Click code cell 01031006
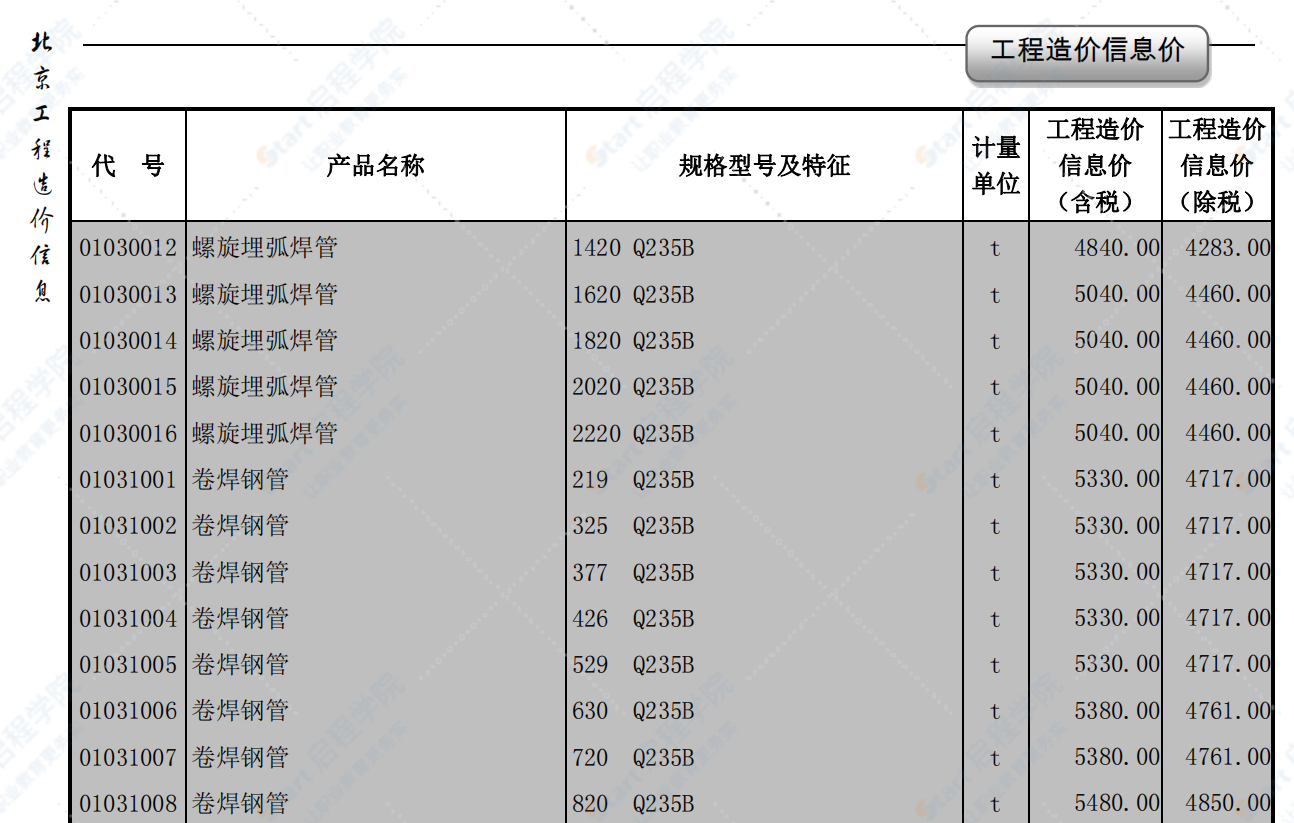 [x=128, y=711]
